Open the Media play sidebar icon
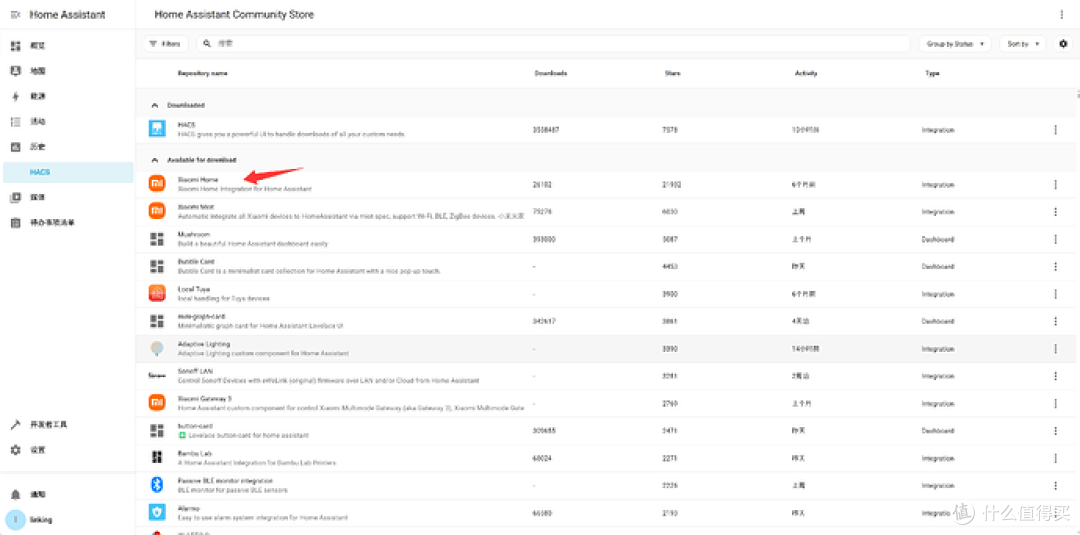Screen dimensions: 1080x535 (x=16, y=197)
